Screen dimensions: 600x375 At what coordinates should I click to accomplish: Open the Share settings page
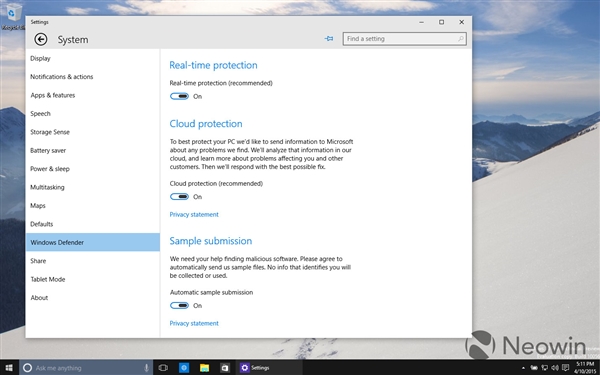93,261
